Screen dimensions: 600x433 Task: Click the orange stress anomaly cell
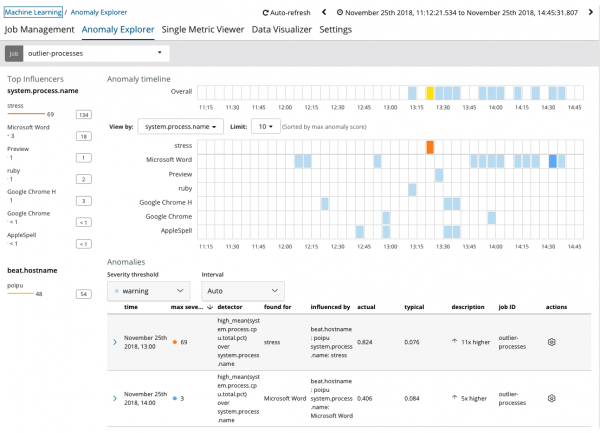click(430, 147)
